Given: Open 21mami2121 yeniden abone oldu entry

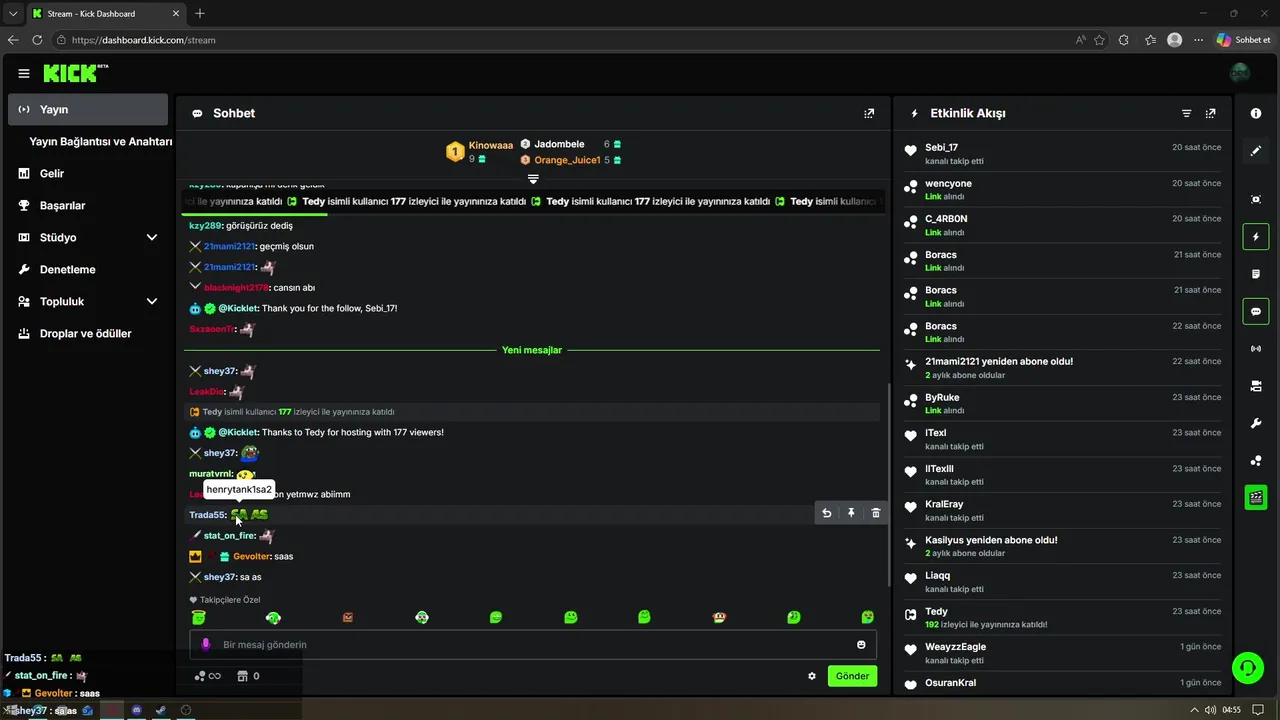Looking at the screenshot, I should click(x=1063, y=368).
